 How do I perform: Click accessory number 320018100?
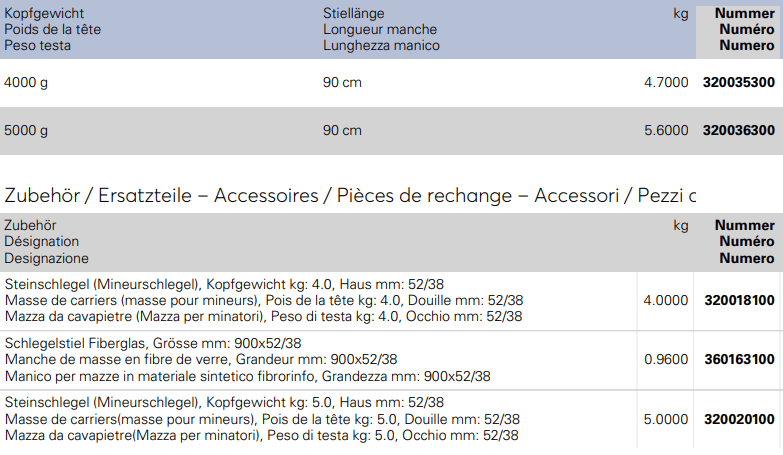739,300
